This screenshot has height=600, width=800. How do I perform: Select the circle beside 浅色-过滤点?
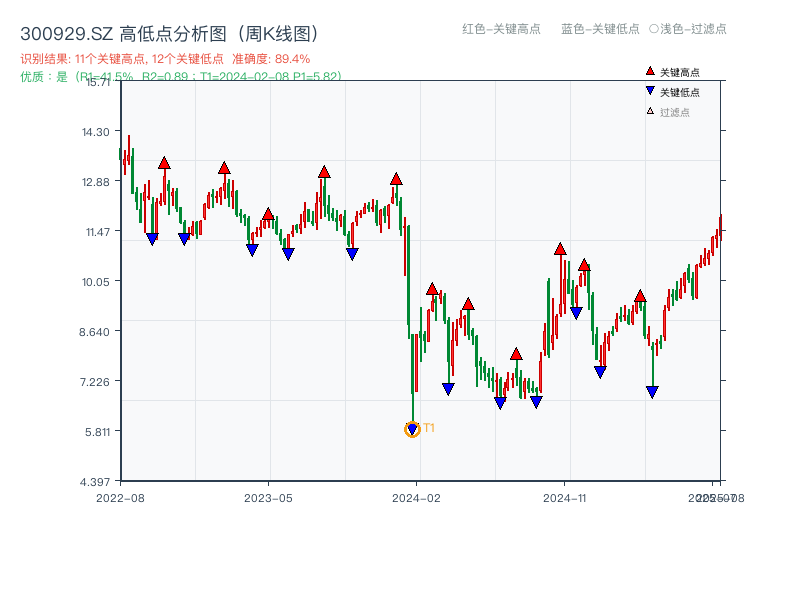653,29
